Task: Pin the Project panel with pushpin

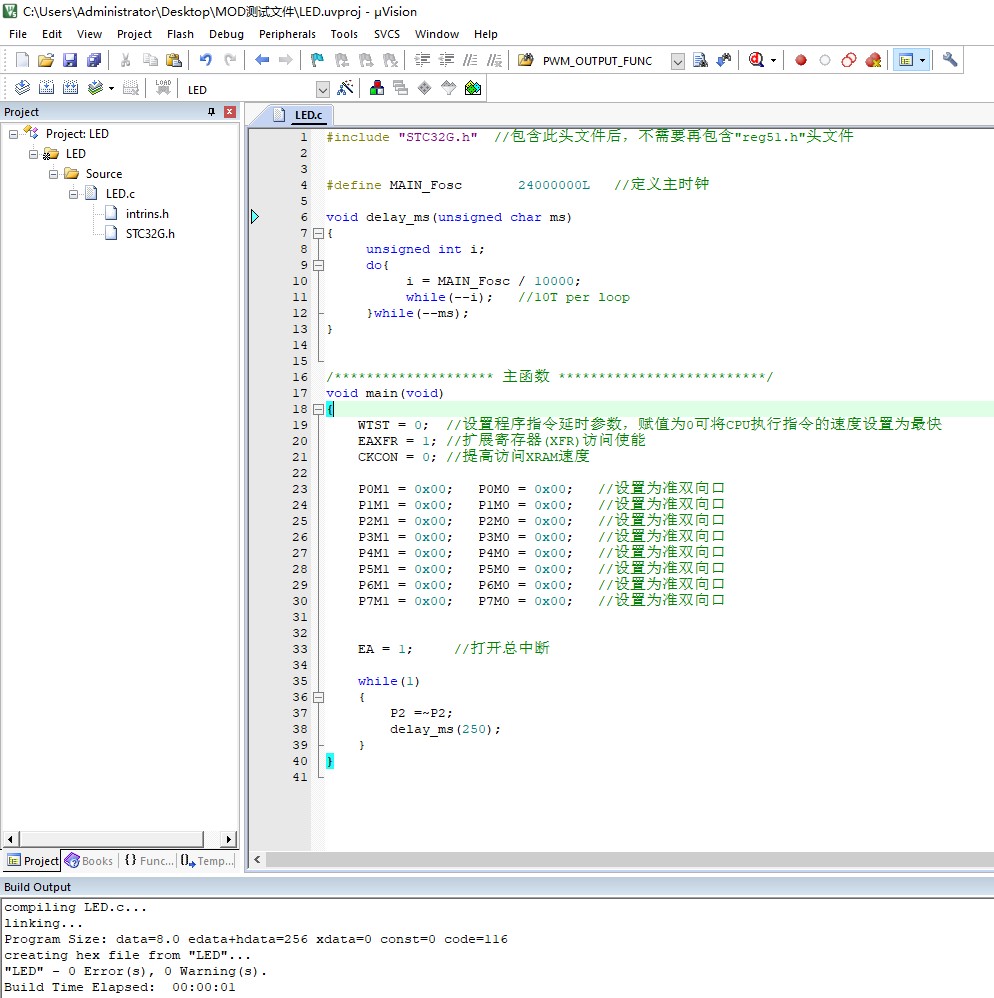Action: [x=211, y=112]
